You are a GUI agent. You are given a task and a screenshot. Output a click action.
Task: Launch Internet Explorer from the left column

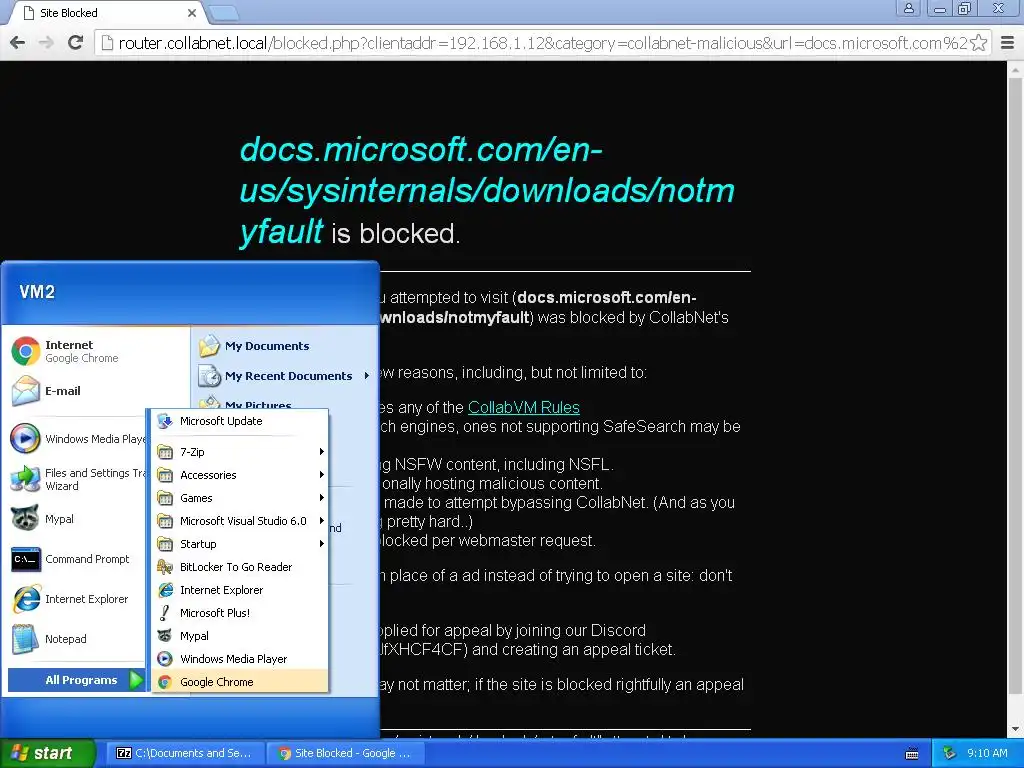pyautogui.click(x=77, y=599)
